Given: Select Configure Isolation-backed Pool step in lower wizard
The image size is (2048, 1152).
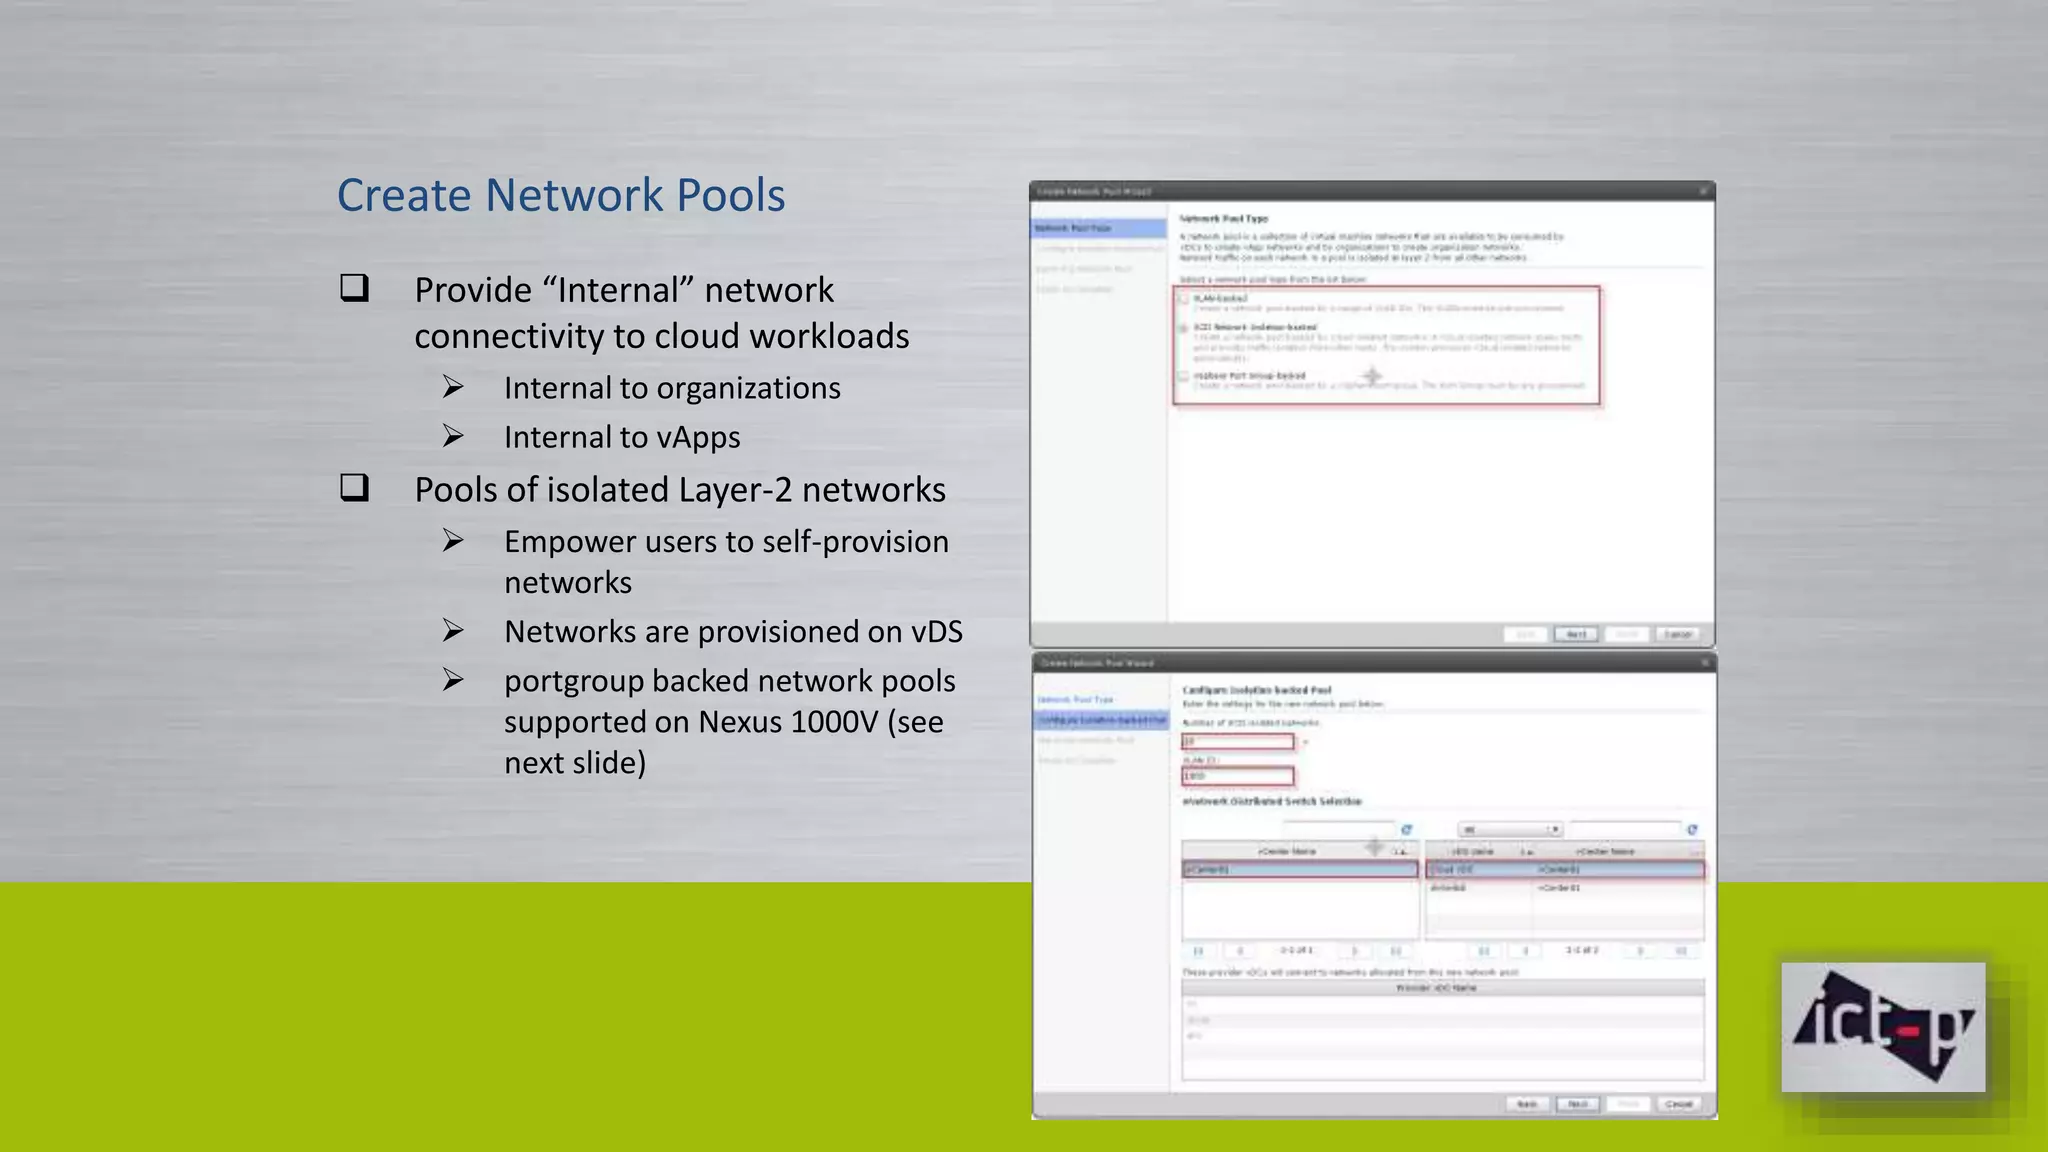Looking at the screenshot, I should pyautogui.click(x=1100, y=720).
